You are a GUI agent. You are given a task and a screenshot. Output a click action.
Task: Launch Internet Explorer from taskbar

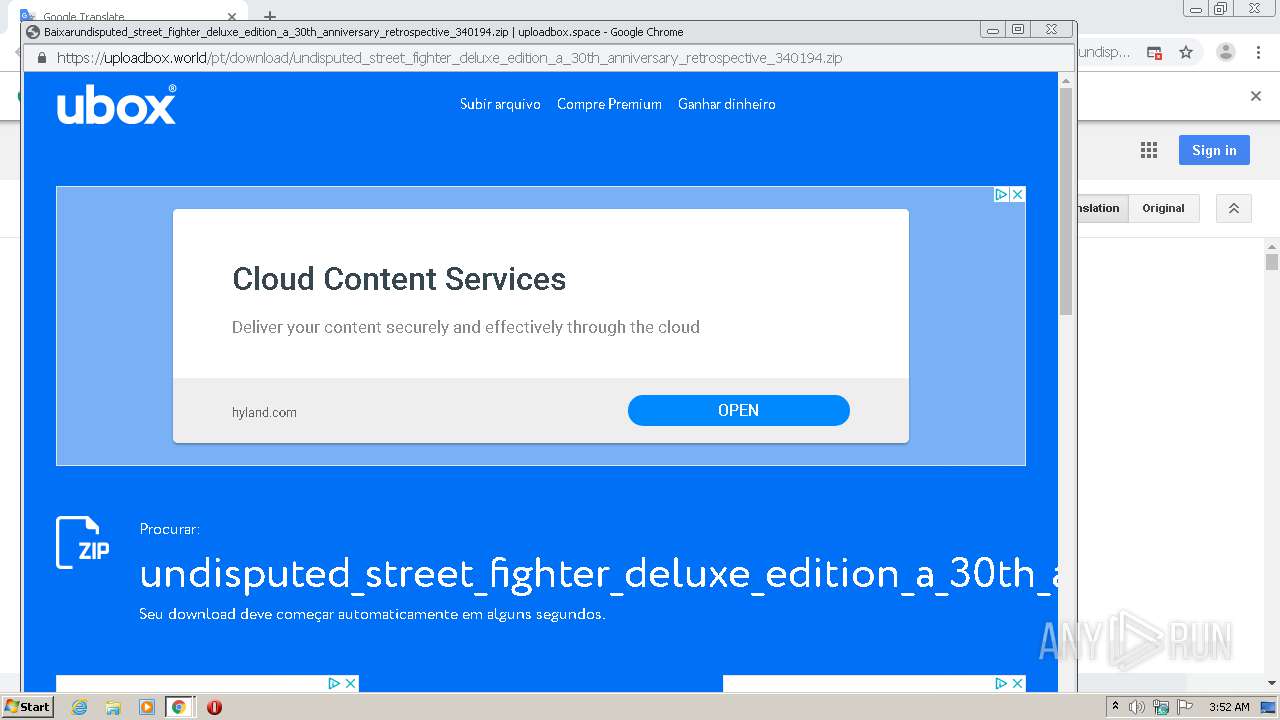[x=80, y=707]
